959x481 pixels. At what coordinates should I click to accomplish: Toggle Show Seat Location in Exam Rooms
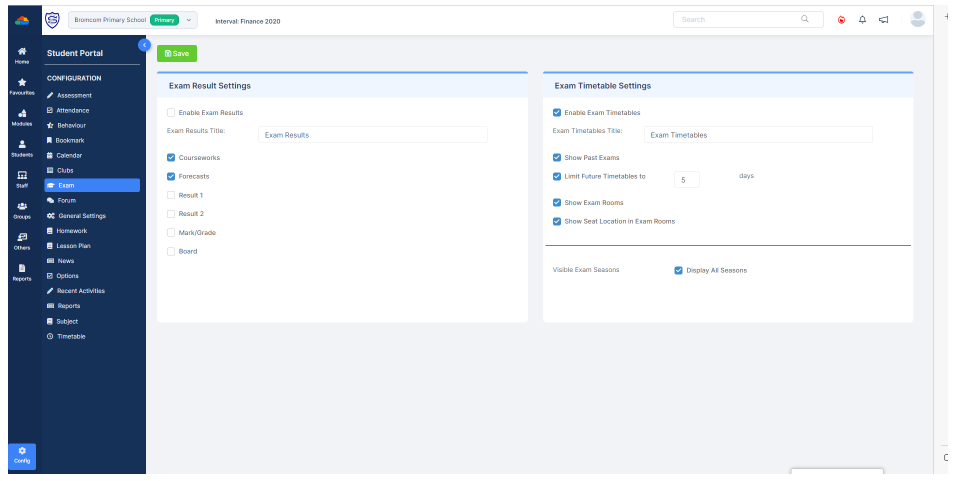(557, 221)
